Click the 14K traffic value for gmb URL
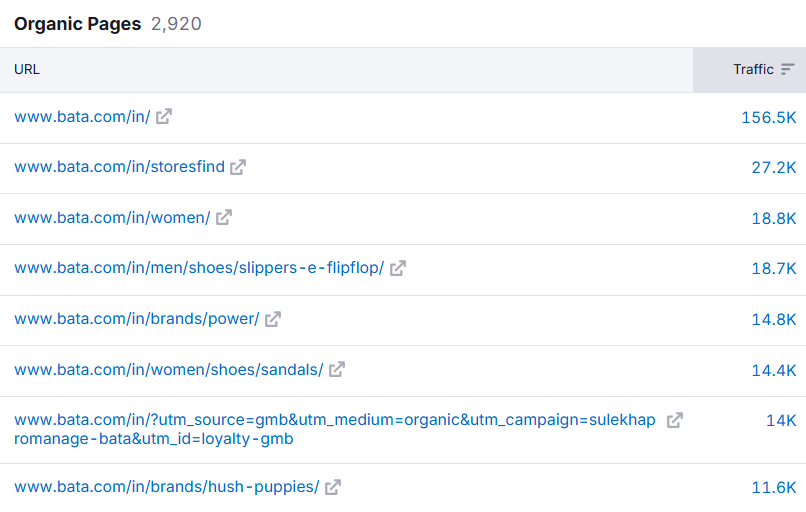 pyautogui.click(x=781, y=421)
